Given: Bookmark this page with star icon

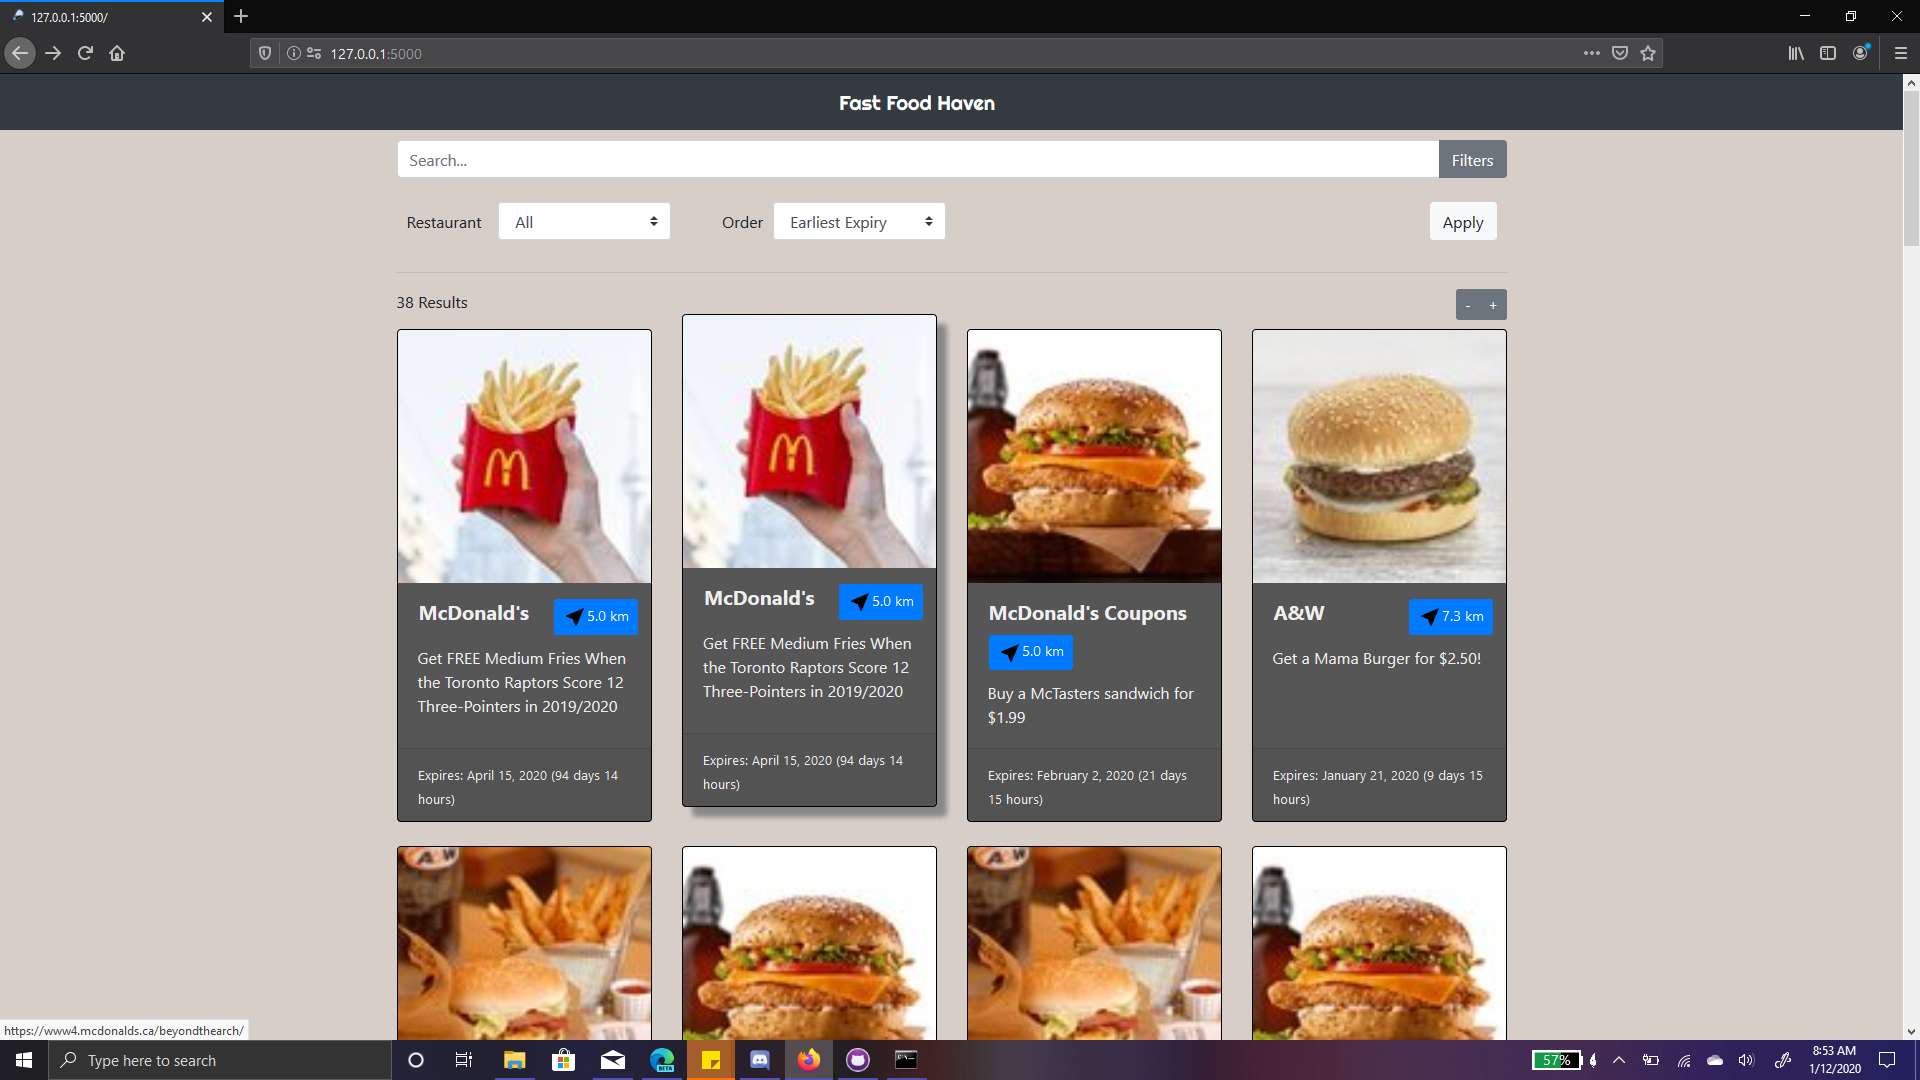Looking at the screenshot, I should [x=1648, y=53].
